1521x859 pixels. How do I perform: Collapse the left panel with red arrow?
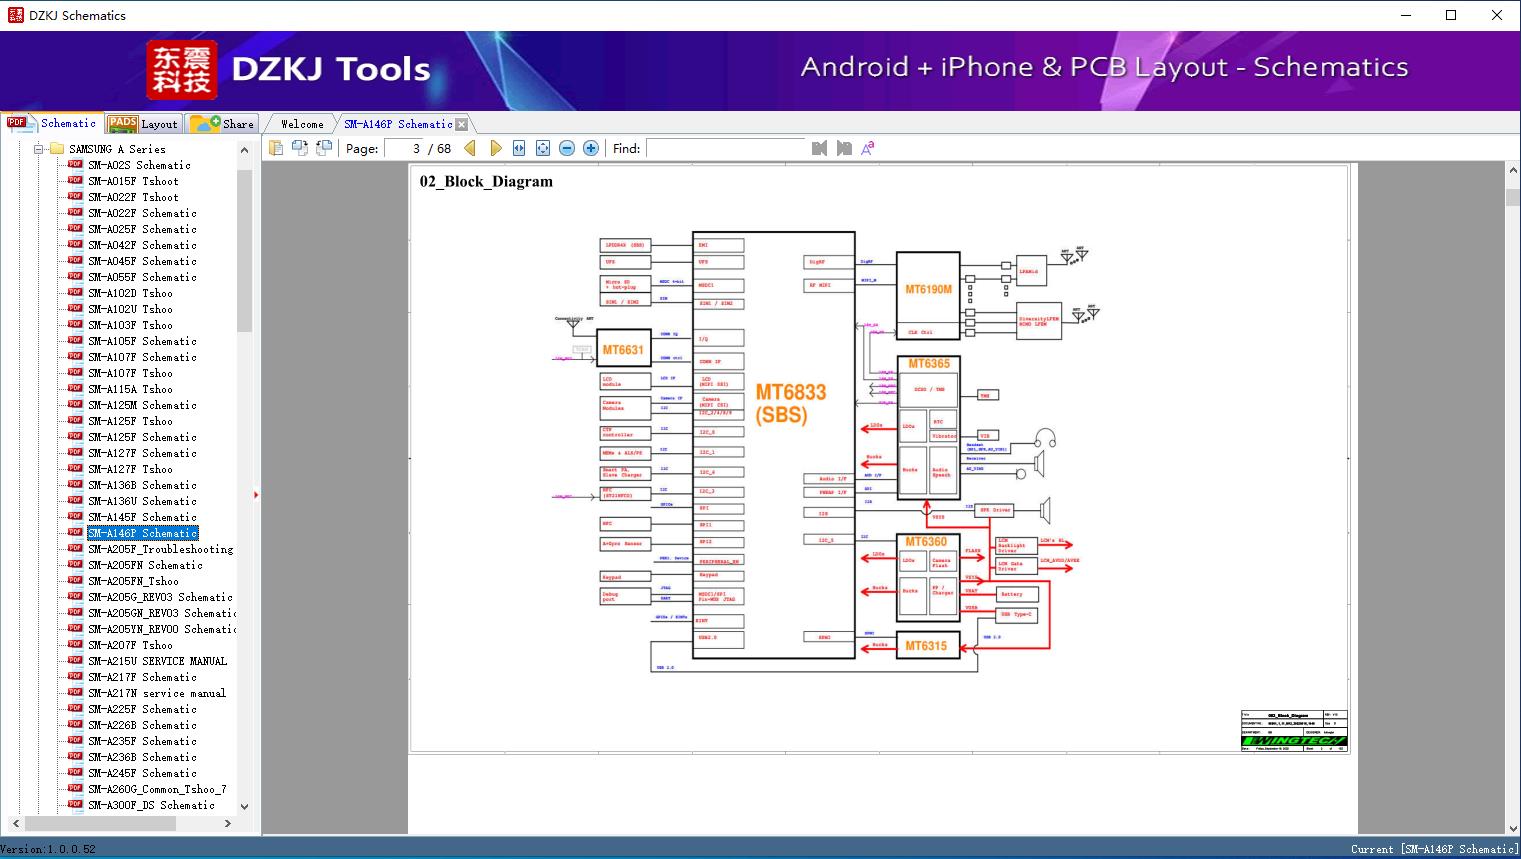[x=256, y=494]
